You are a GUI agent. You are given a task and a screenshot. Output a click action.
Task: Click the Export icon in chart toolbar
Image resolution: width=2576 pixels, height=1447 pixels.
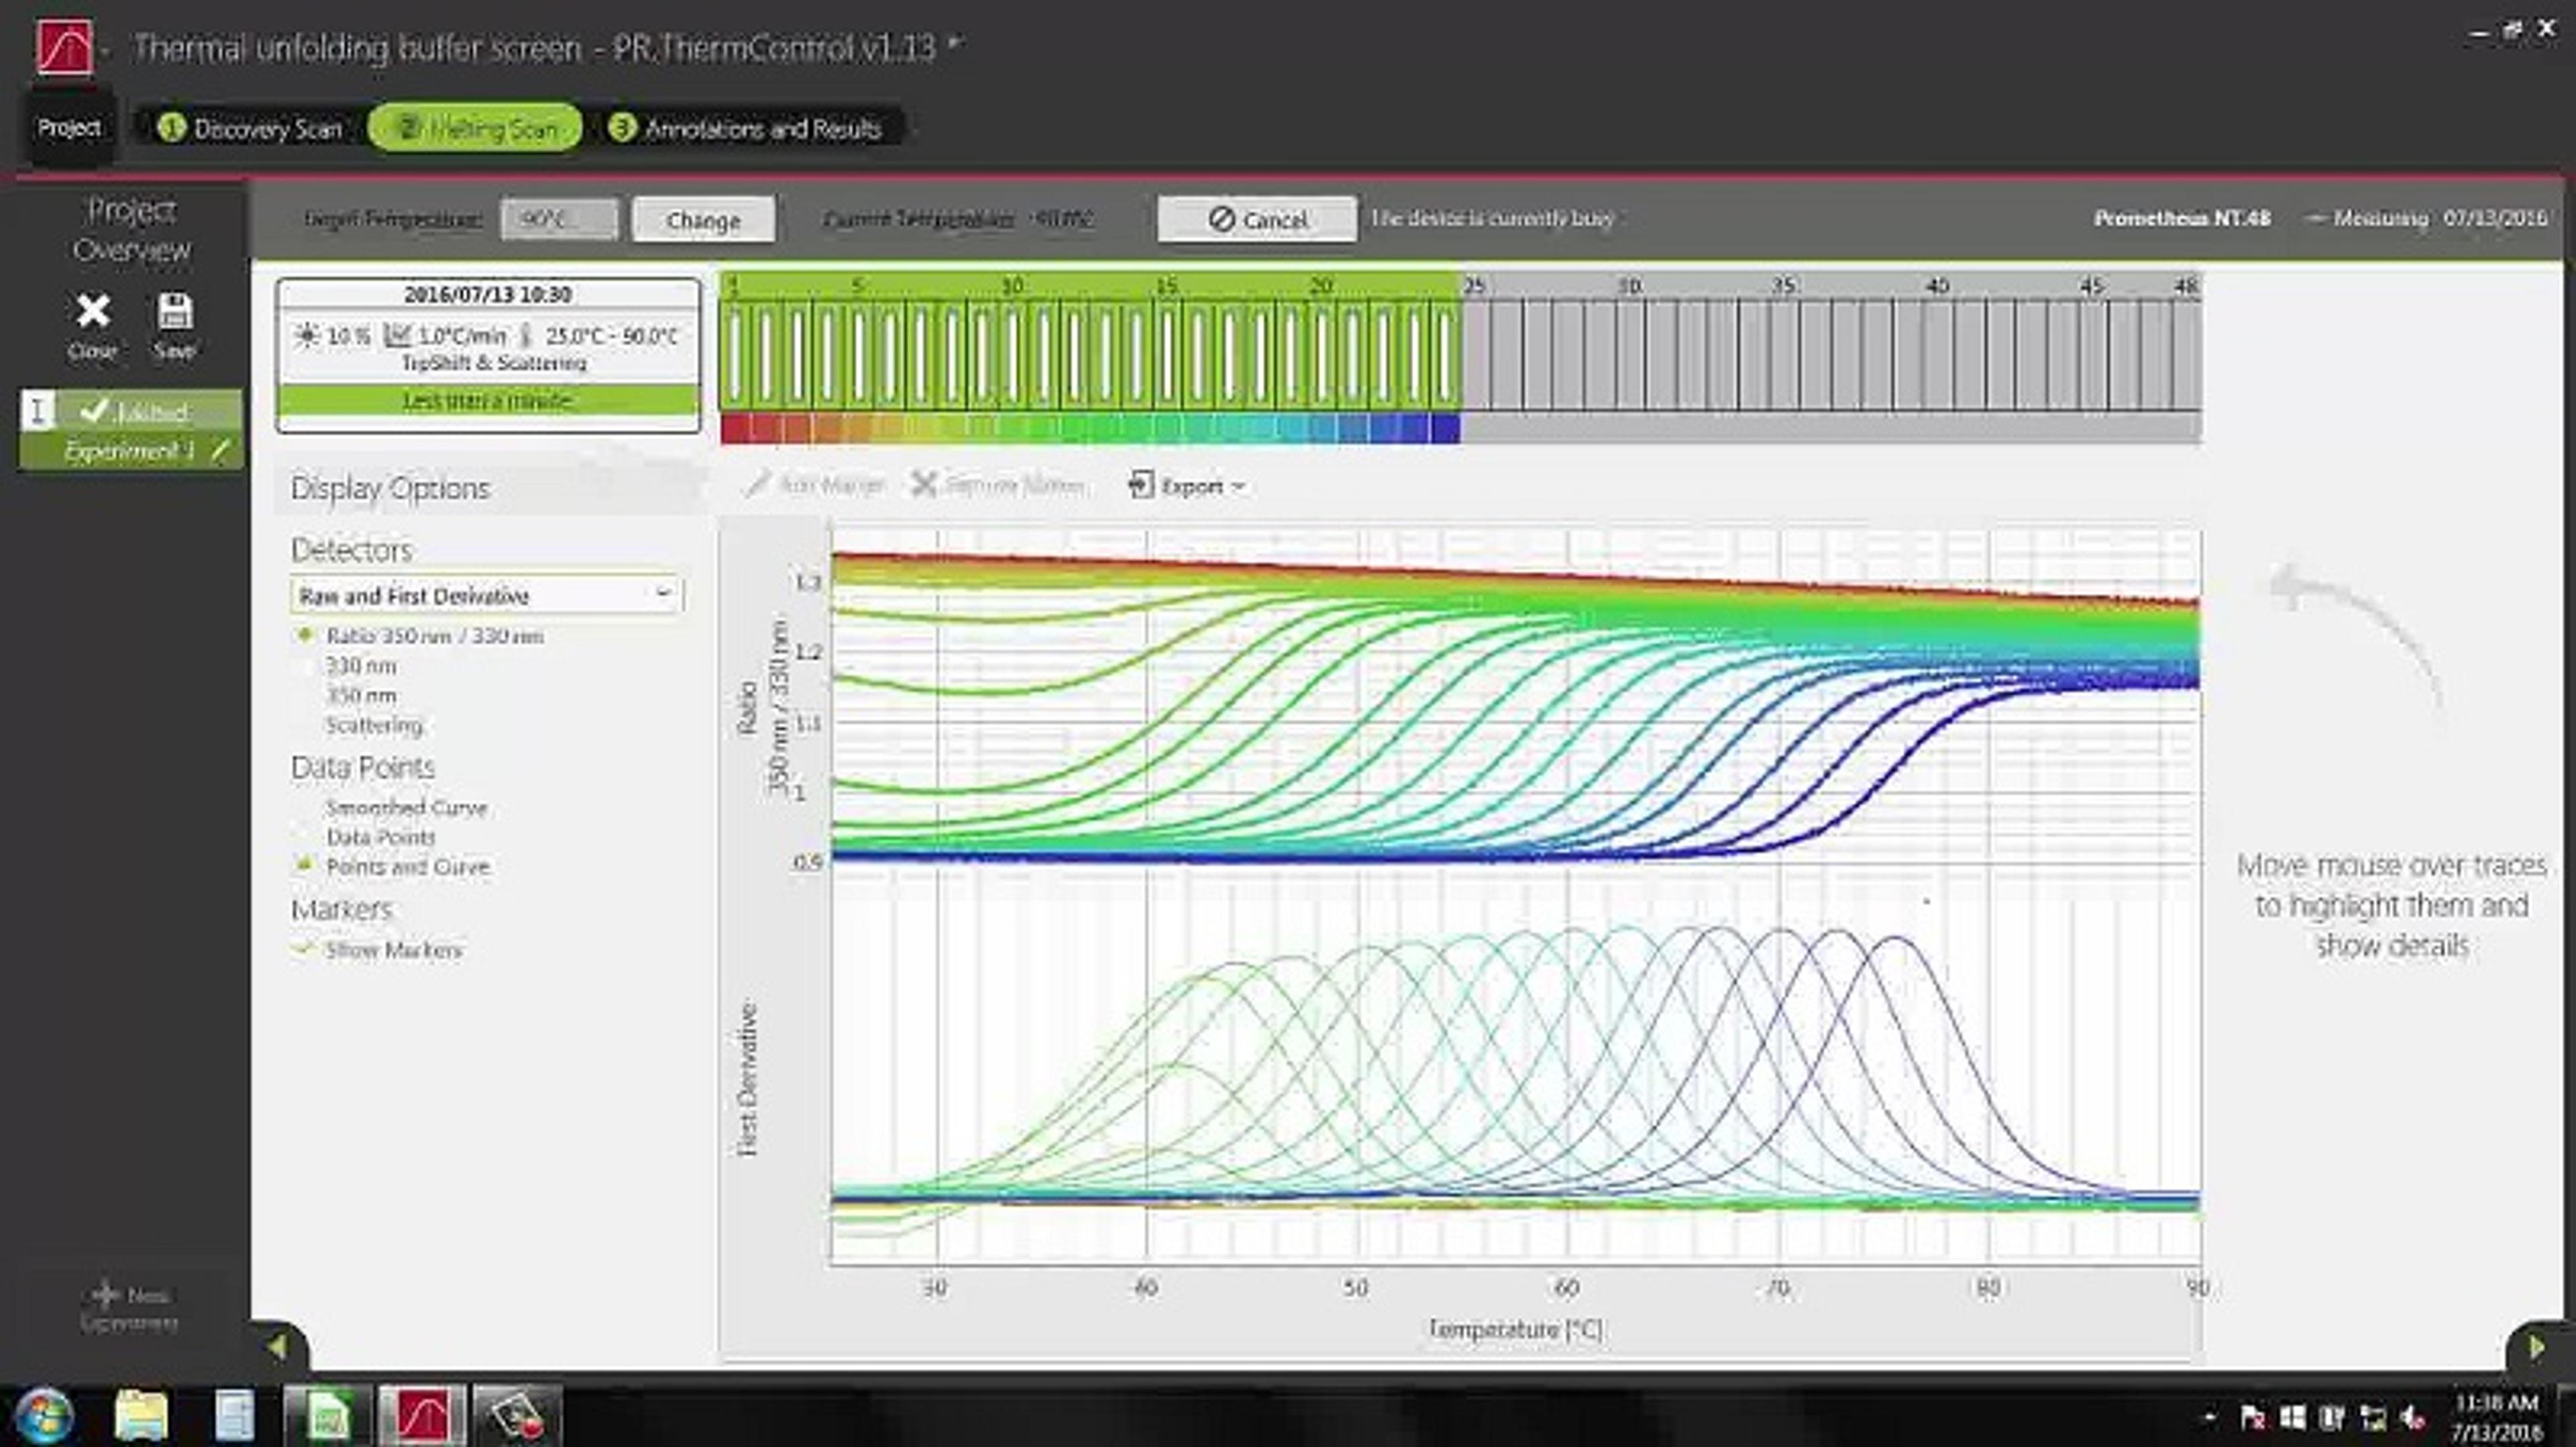(1140, 486)
